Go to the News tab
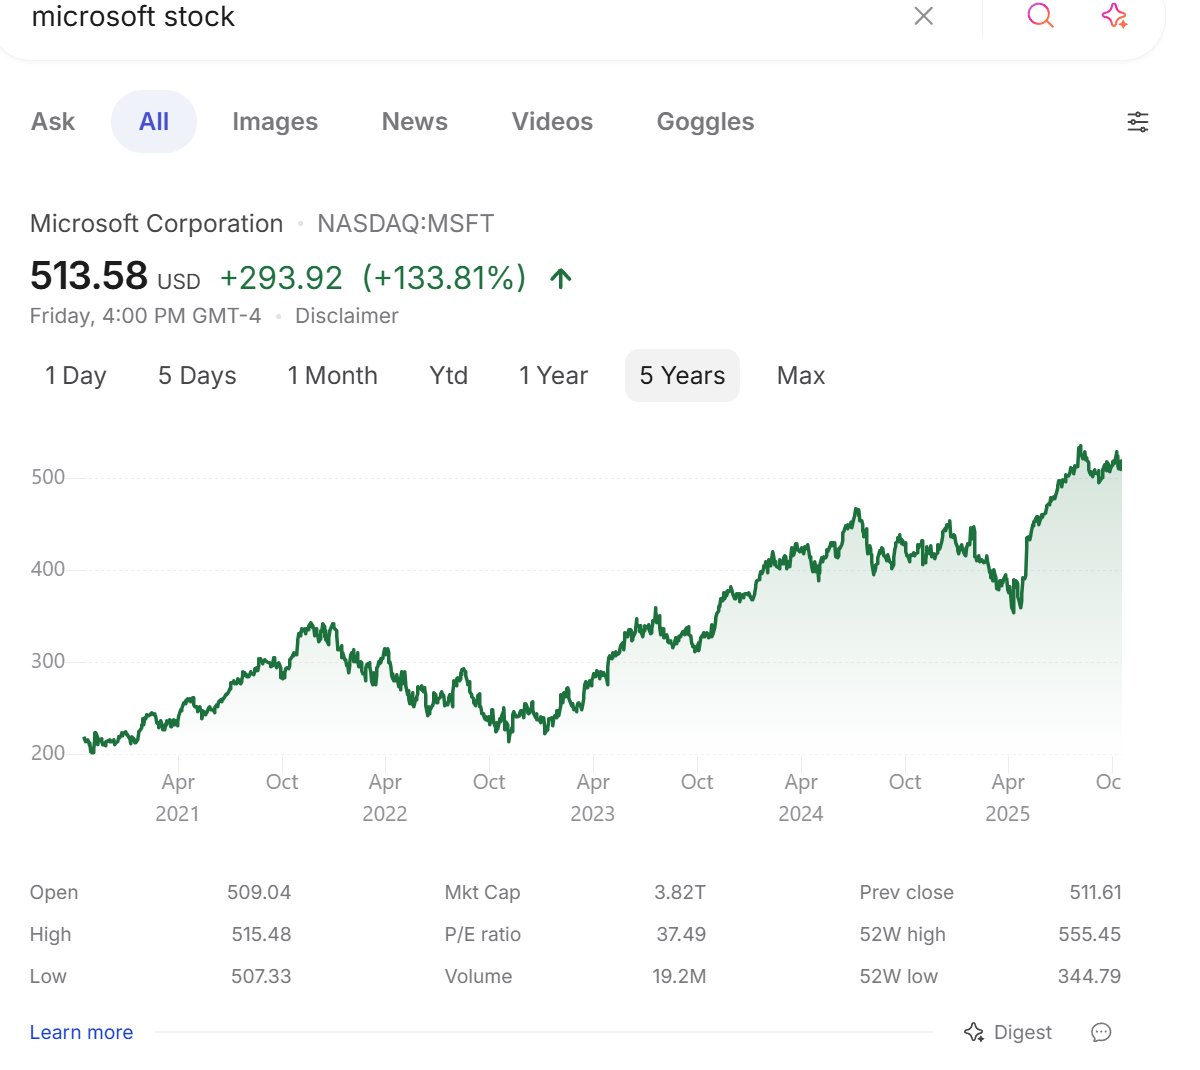1200x1070 pixels. click(x=415, y=122)
